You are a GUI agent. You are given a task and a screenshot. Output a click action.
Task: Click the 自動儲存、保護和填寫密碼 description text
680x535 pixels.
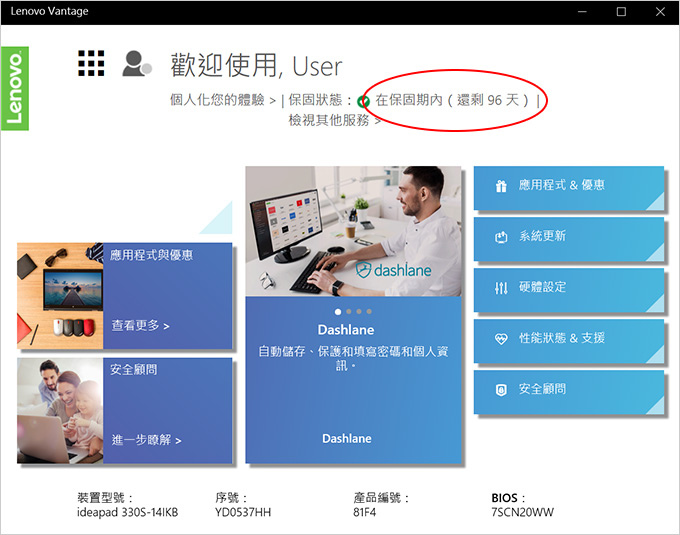click(353, 358)
